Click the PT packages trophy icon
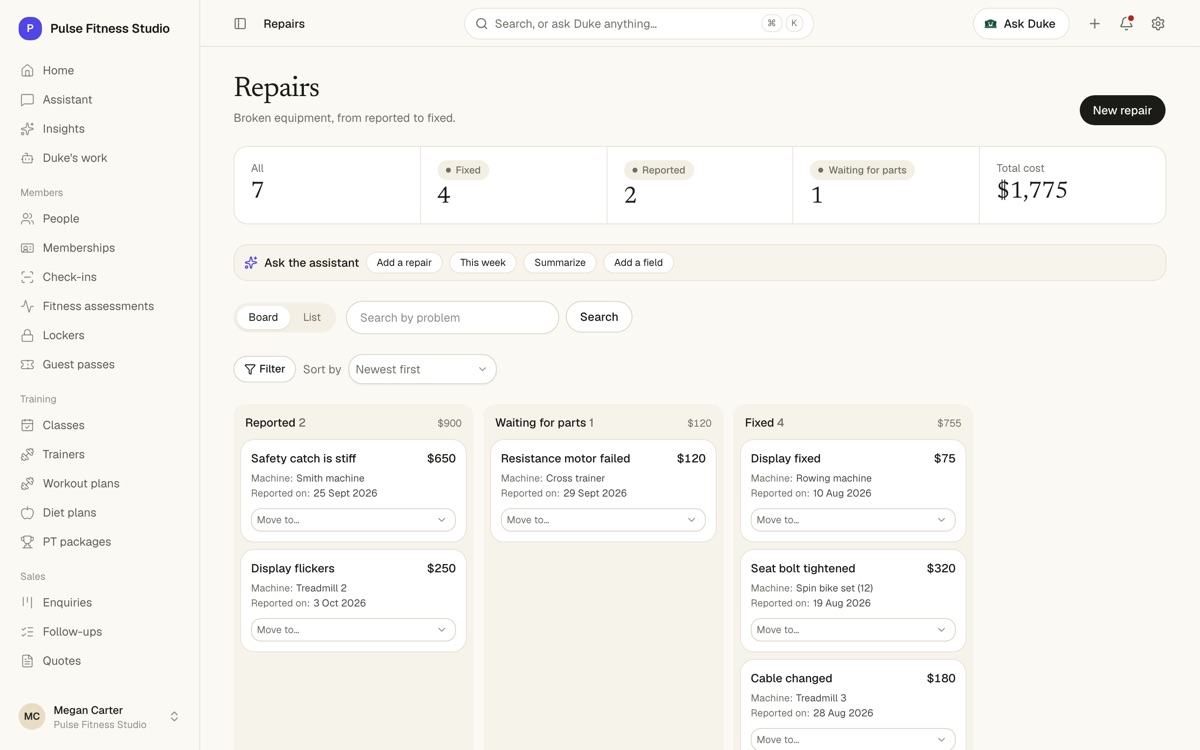The image size is (1200, 750). click(x=27, y=541)
